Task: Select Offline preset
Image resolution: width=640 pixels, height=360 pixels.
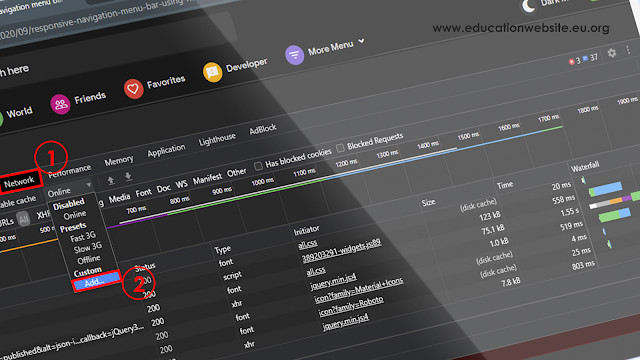Action: click(89, 259)
